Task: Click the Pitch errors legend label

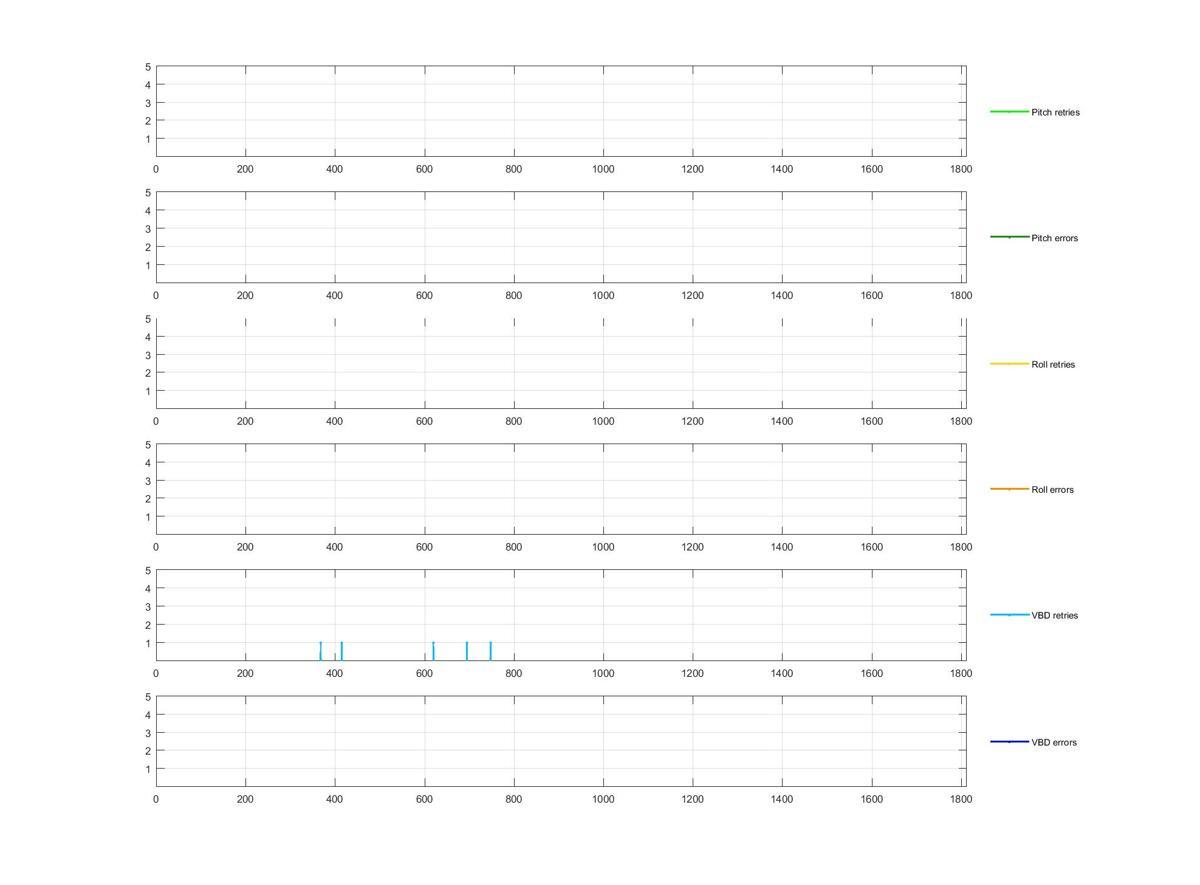Action: (x=1054, y=238)
